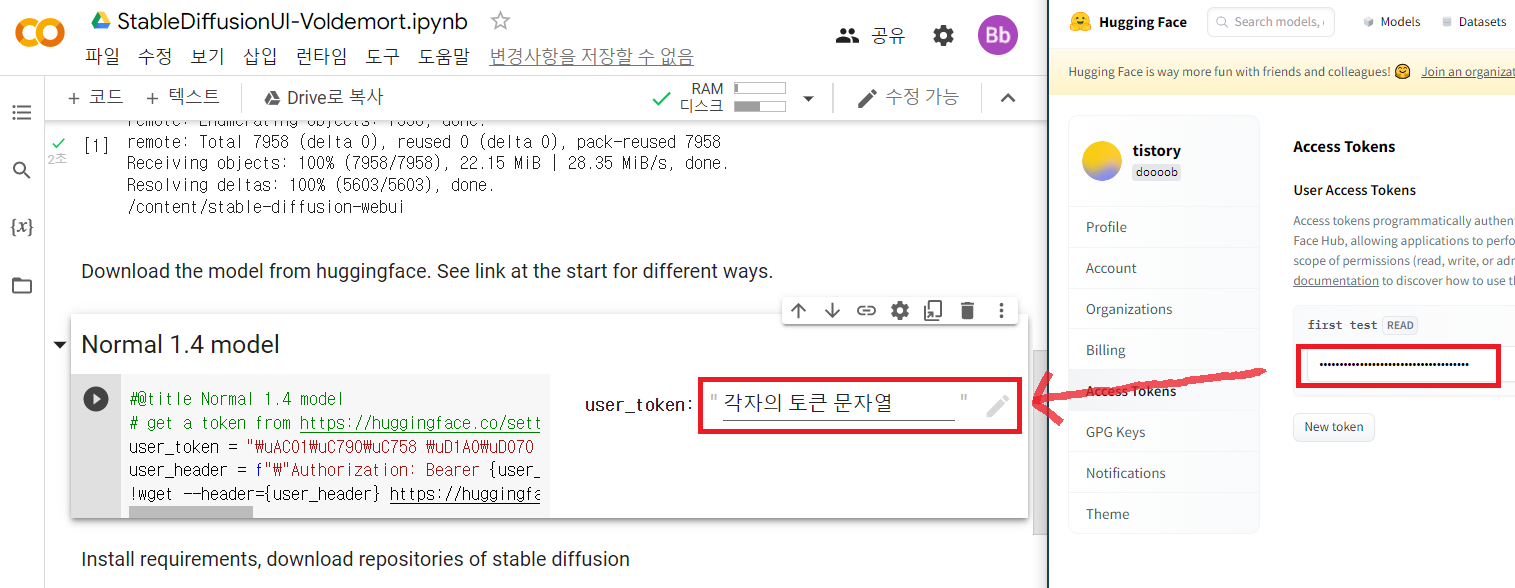Image resolution: width=1515 pixels, height=588 pixels.
Task: Run the Normal 1.4 model cell
Action: coord(96,399)
